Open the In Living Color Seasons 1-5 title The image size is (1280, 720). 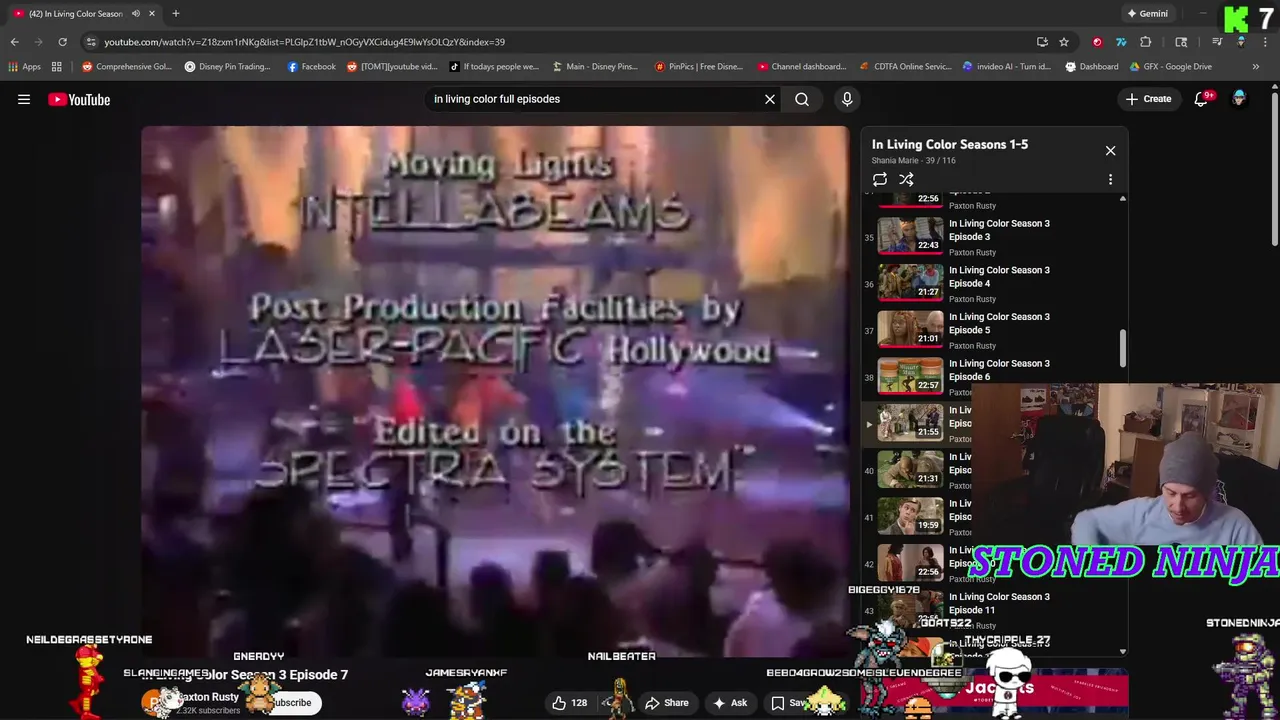[x=950, y=144]
